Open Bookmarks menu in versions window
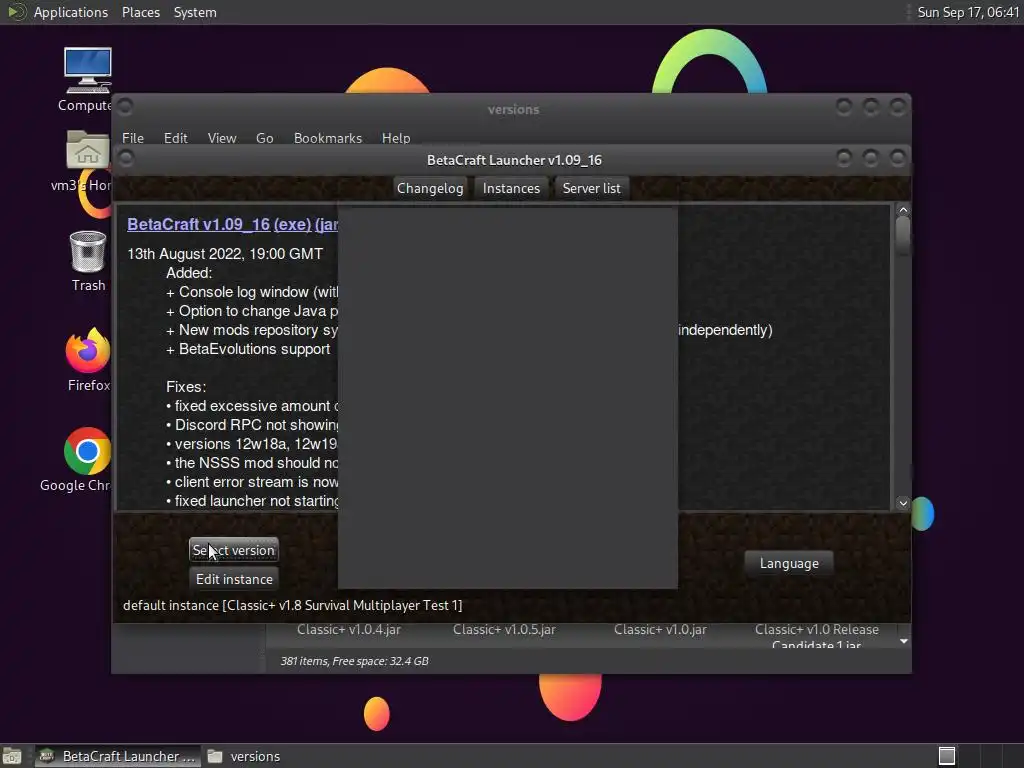The height and width of the screenshot is (768, 1024). (327, 138)
